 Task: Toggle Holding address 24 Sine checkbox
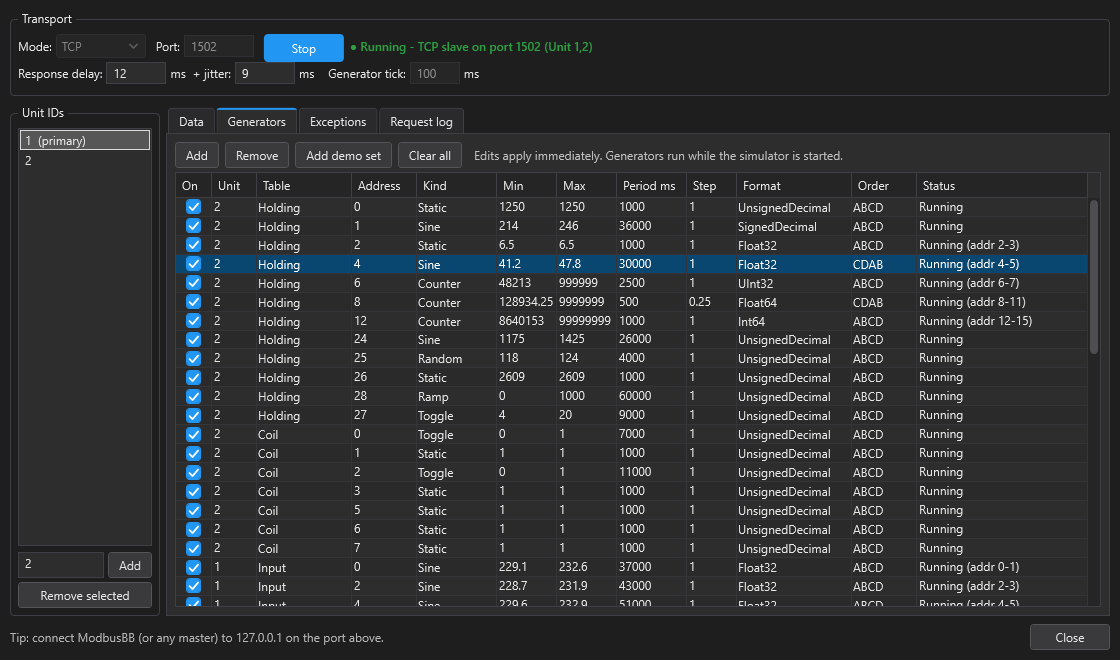194,339
